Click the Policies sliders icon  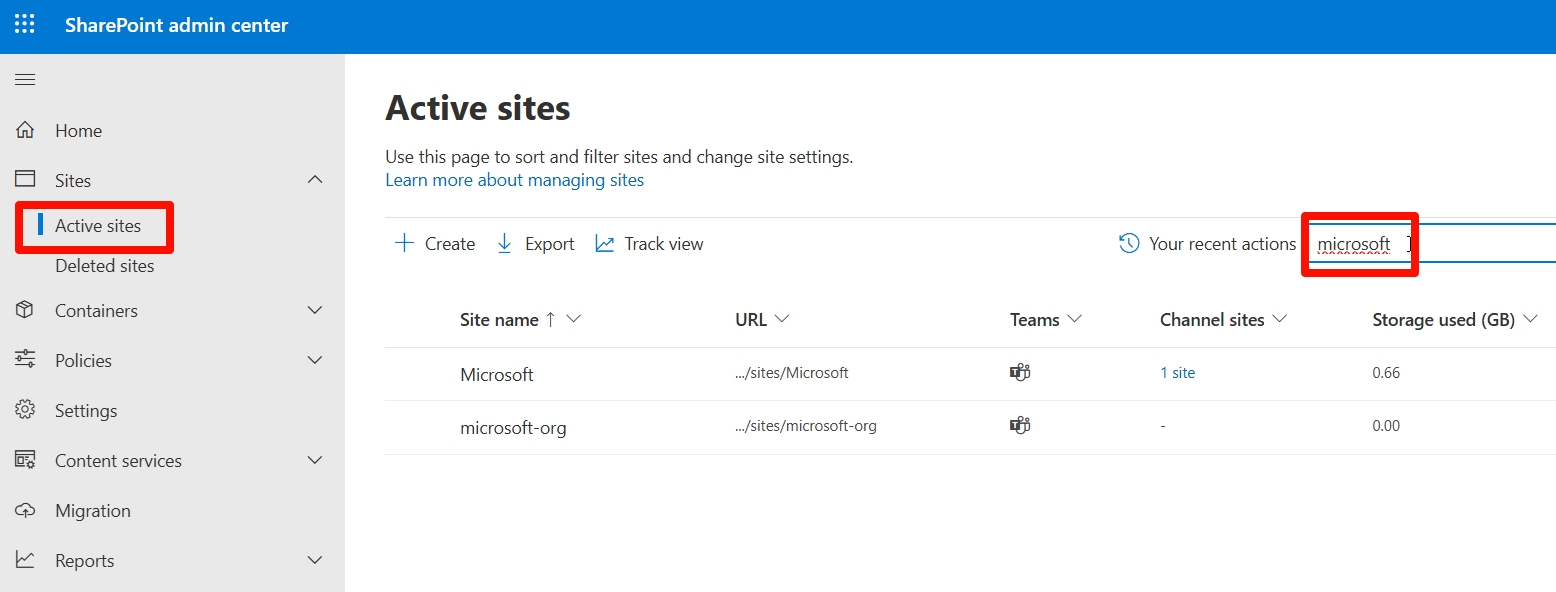pyautogui.click(x=25, y=361)
